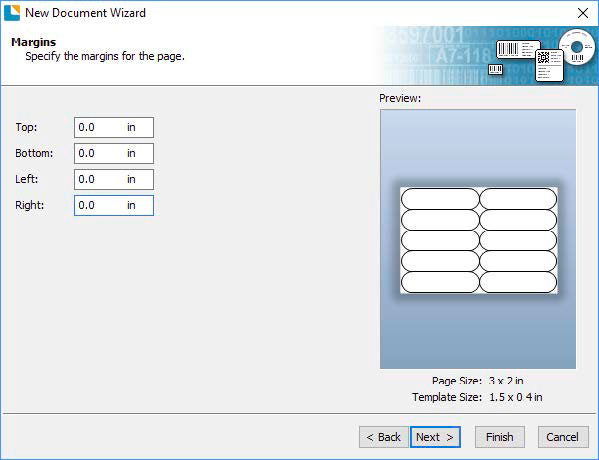599x460 pixels.
Task: Click into the Right margin field
Action: (x=114, y=205)
